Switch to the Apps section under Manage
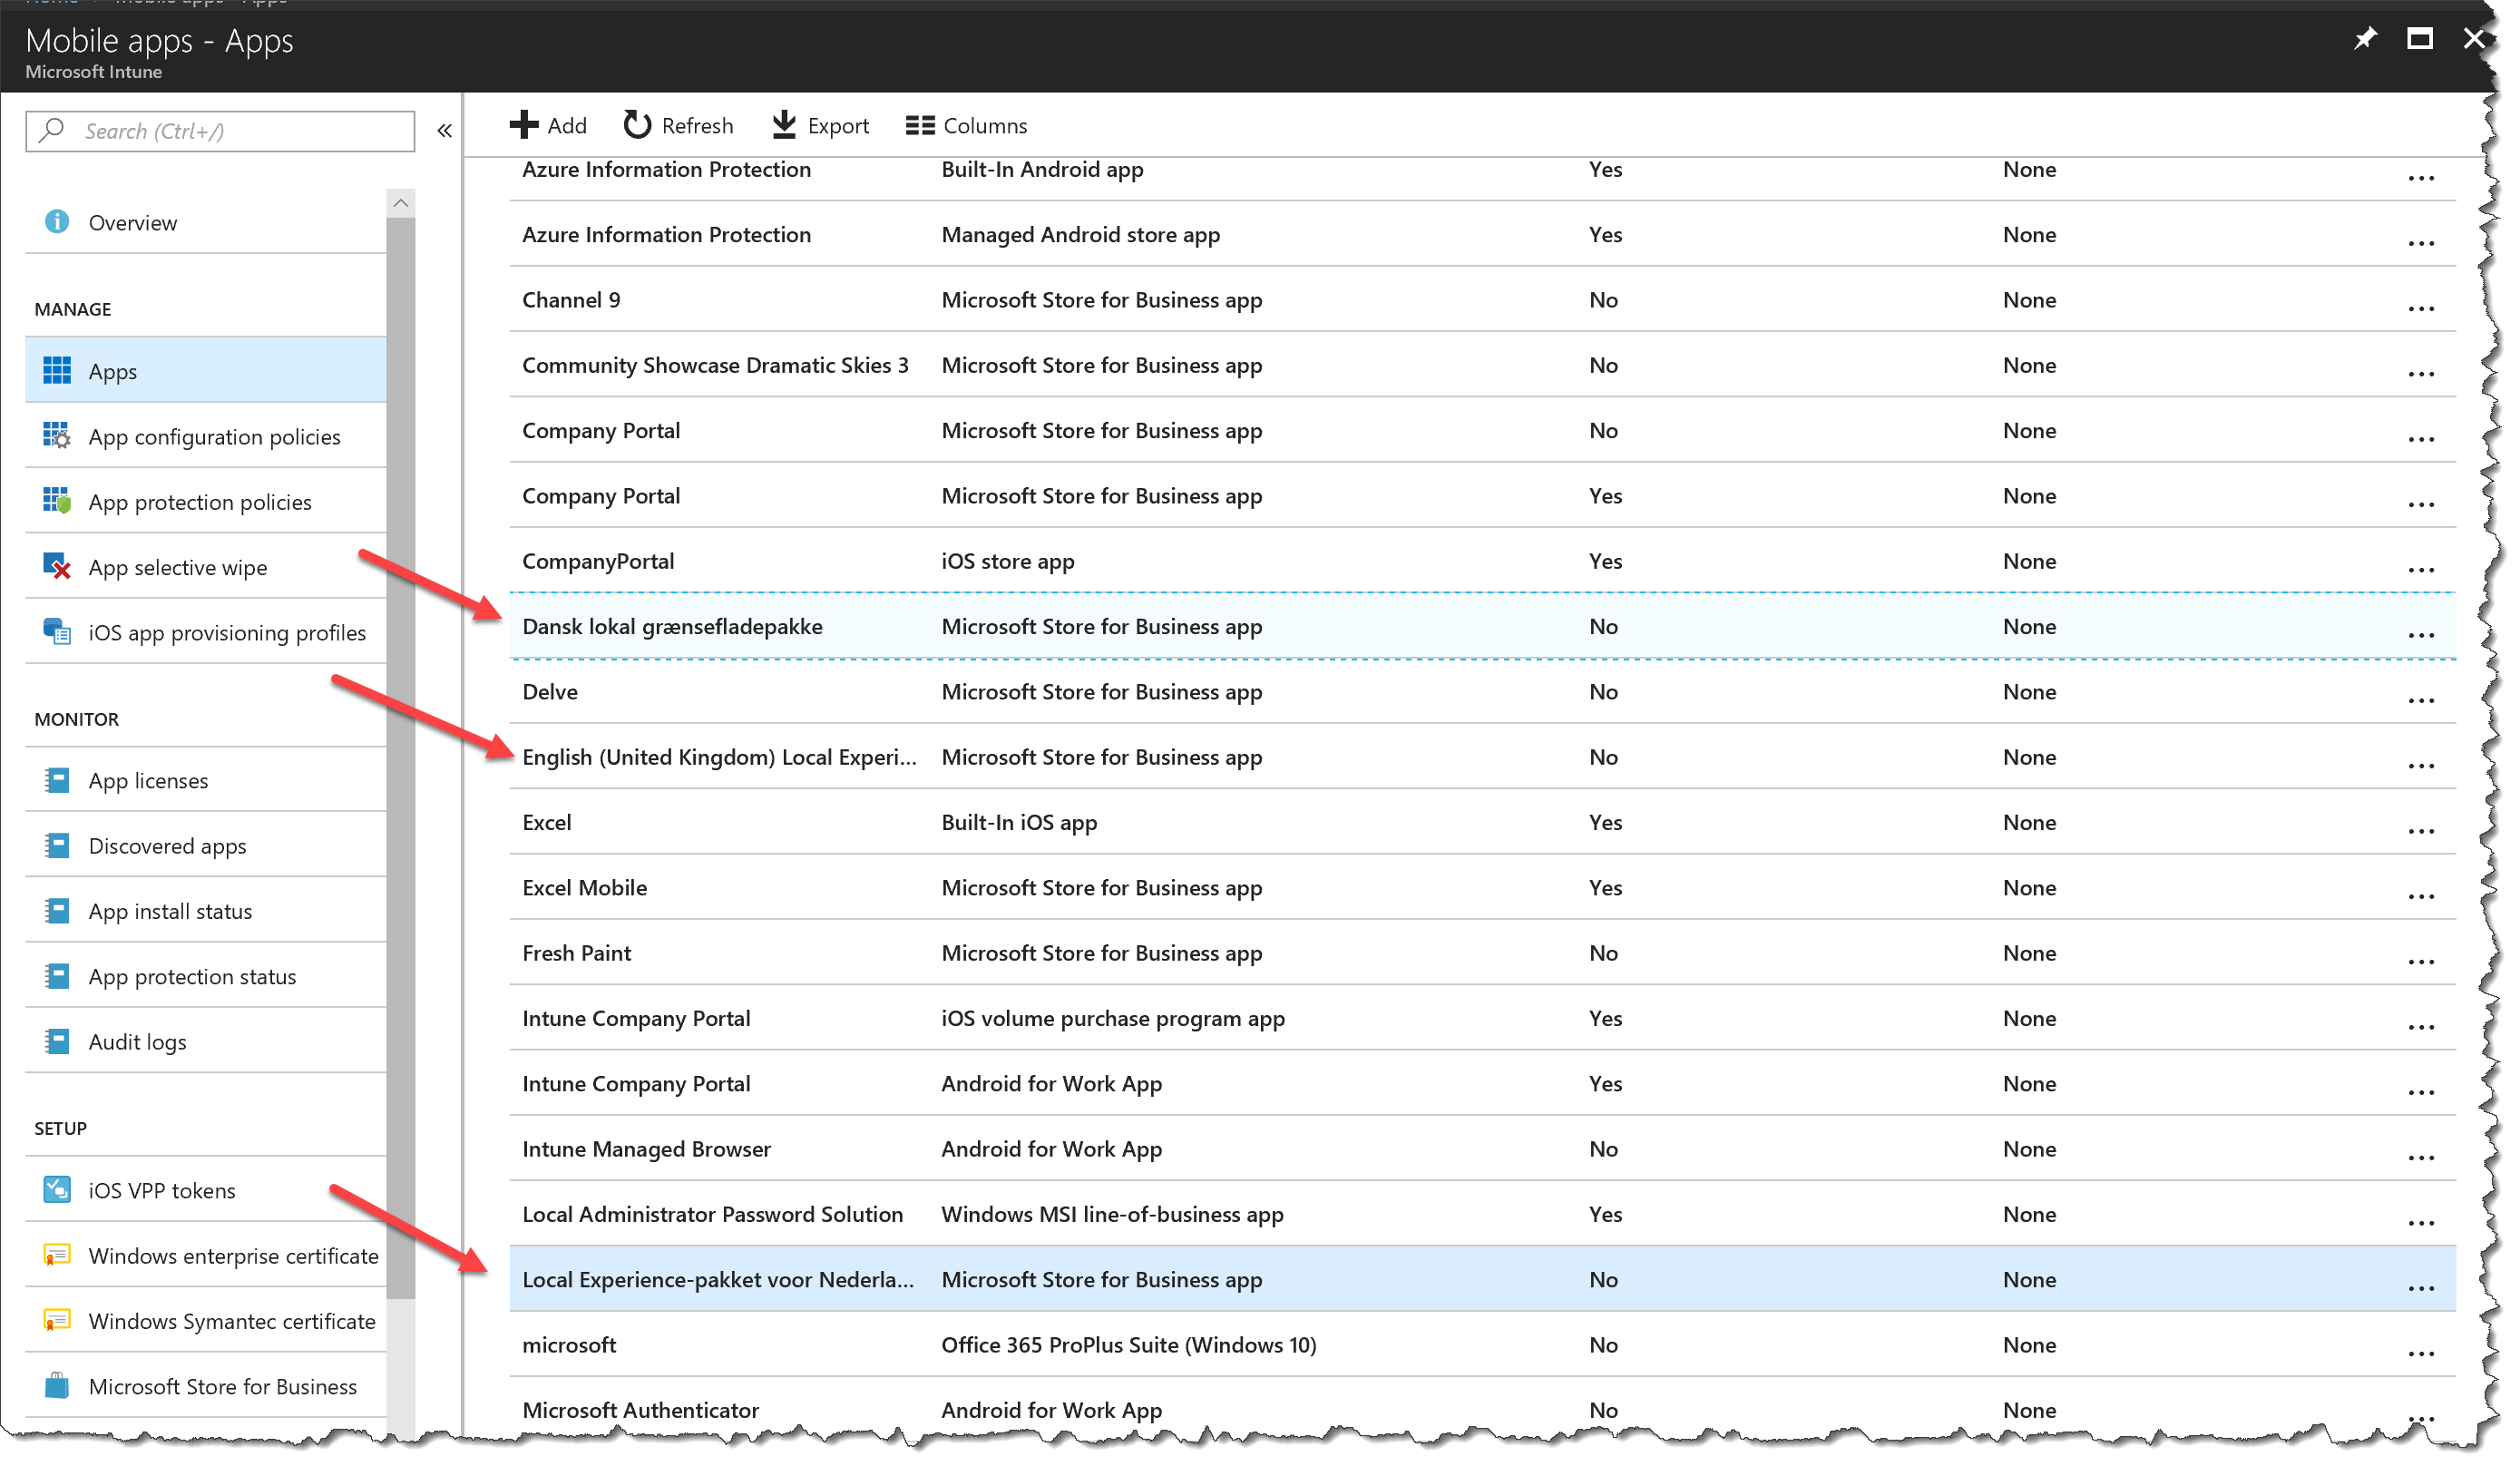Viewport: 2520px width, 1466px height. [111, 371]
